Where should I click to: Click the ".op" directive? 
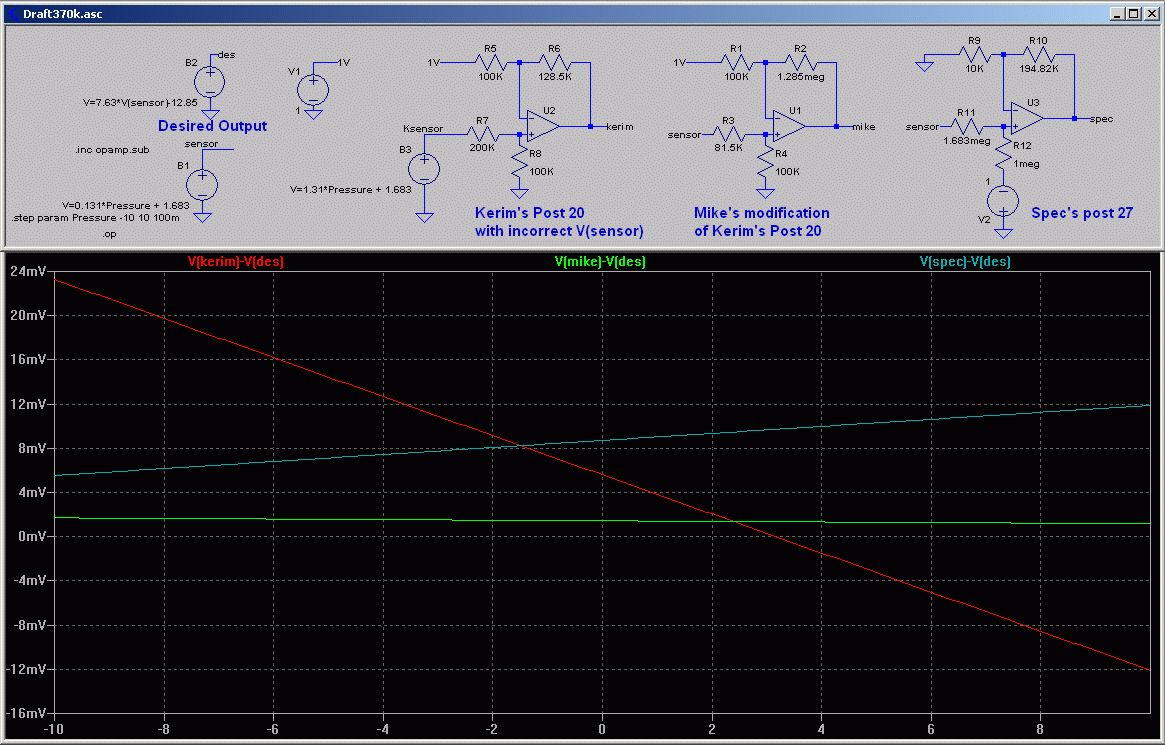click(109, 235)
